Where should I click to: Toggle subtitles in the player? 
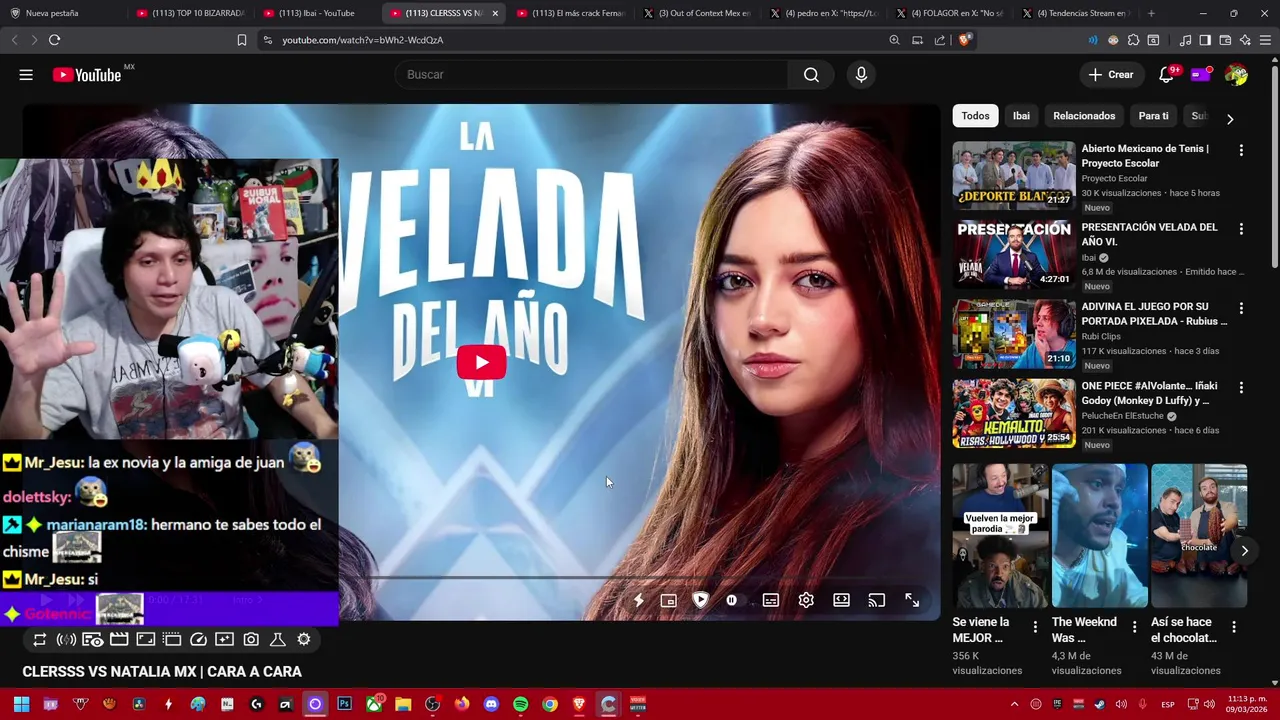[x=771, y=601]
